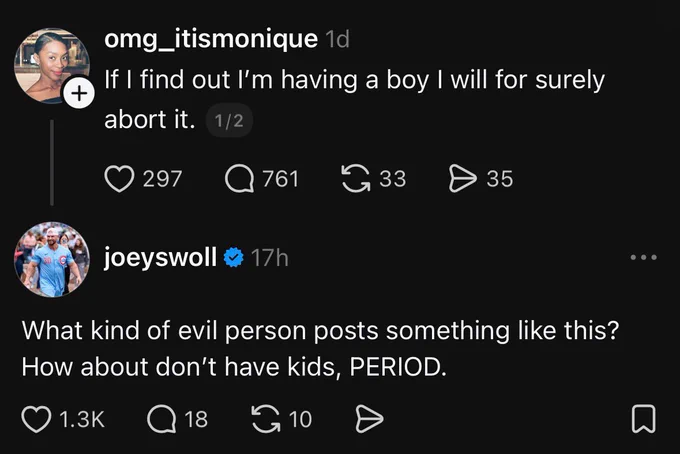Share omg_itismonique's post via send icon

point(462,178)
